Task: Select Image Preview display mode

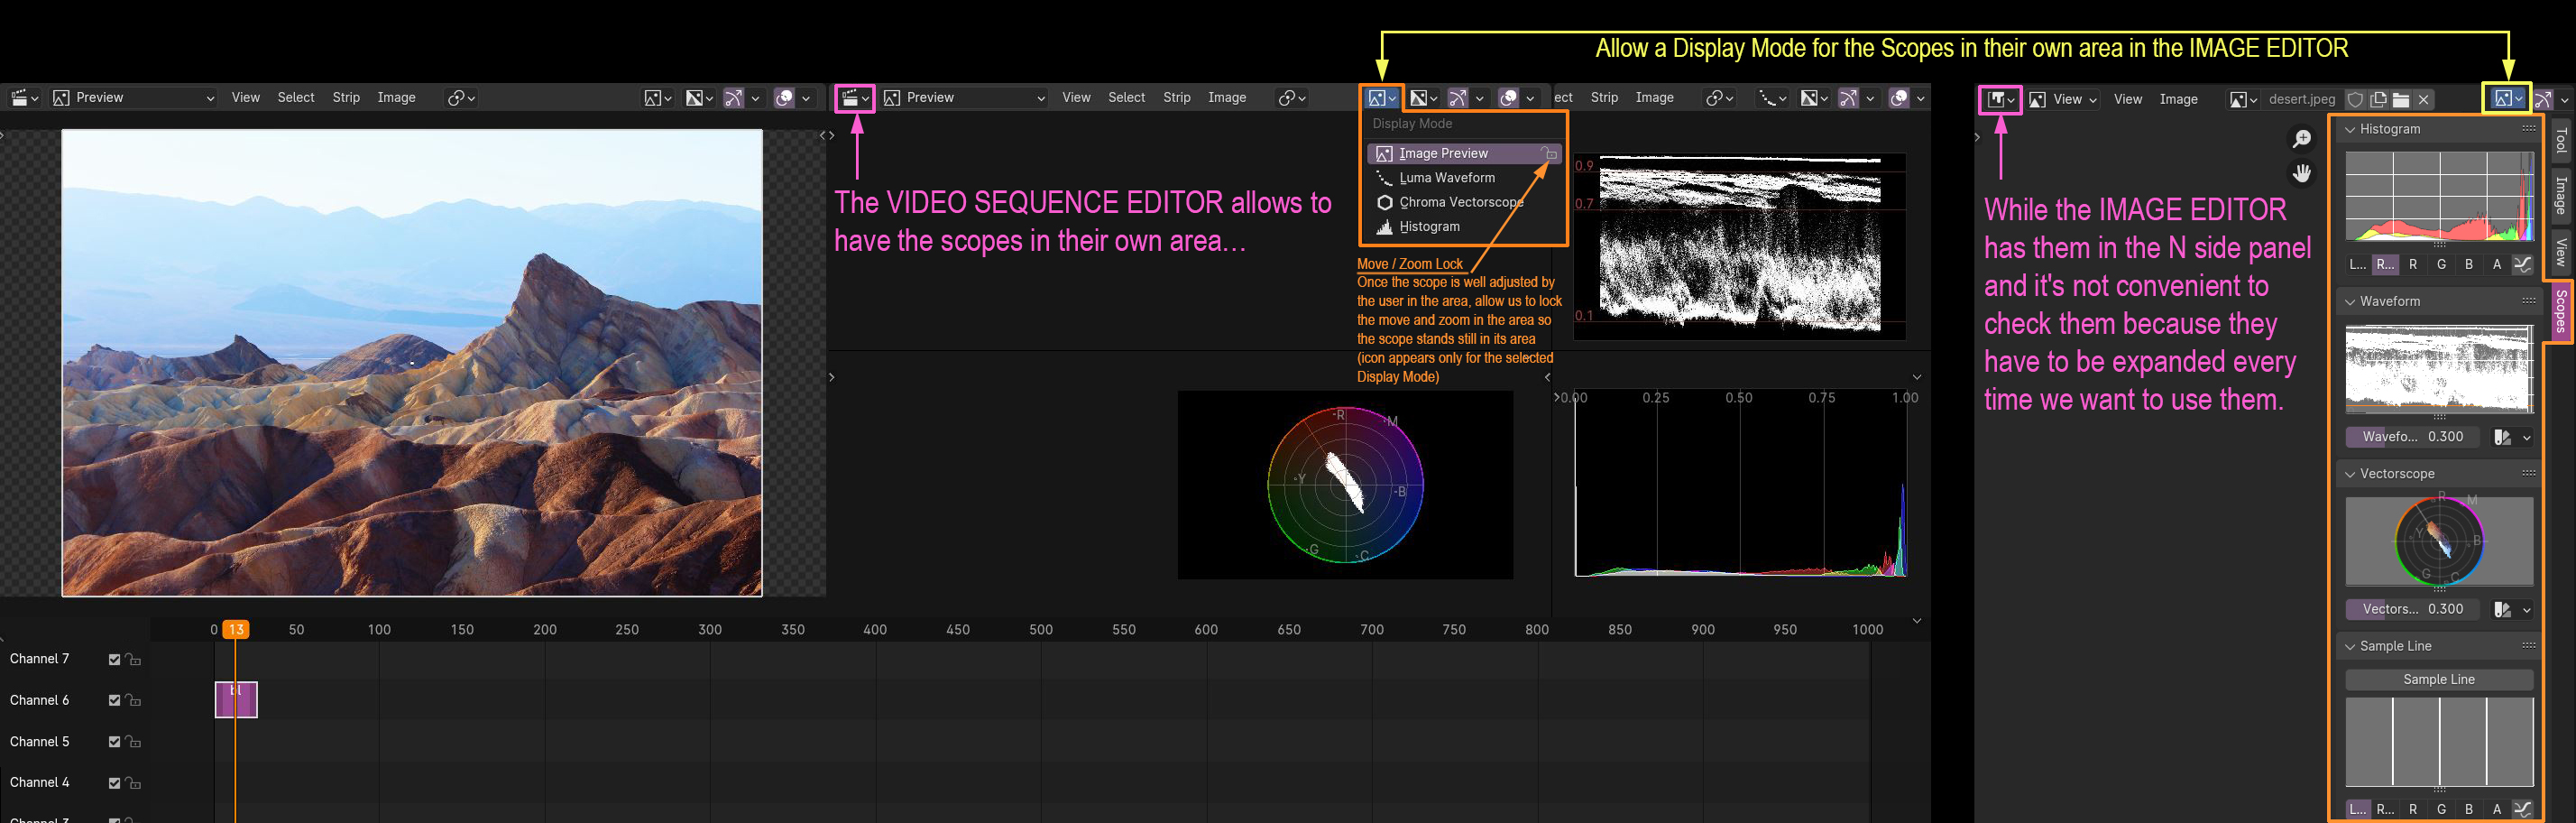Action: pos(1463,153)
